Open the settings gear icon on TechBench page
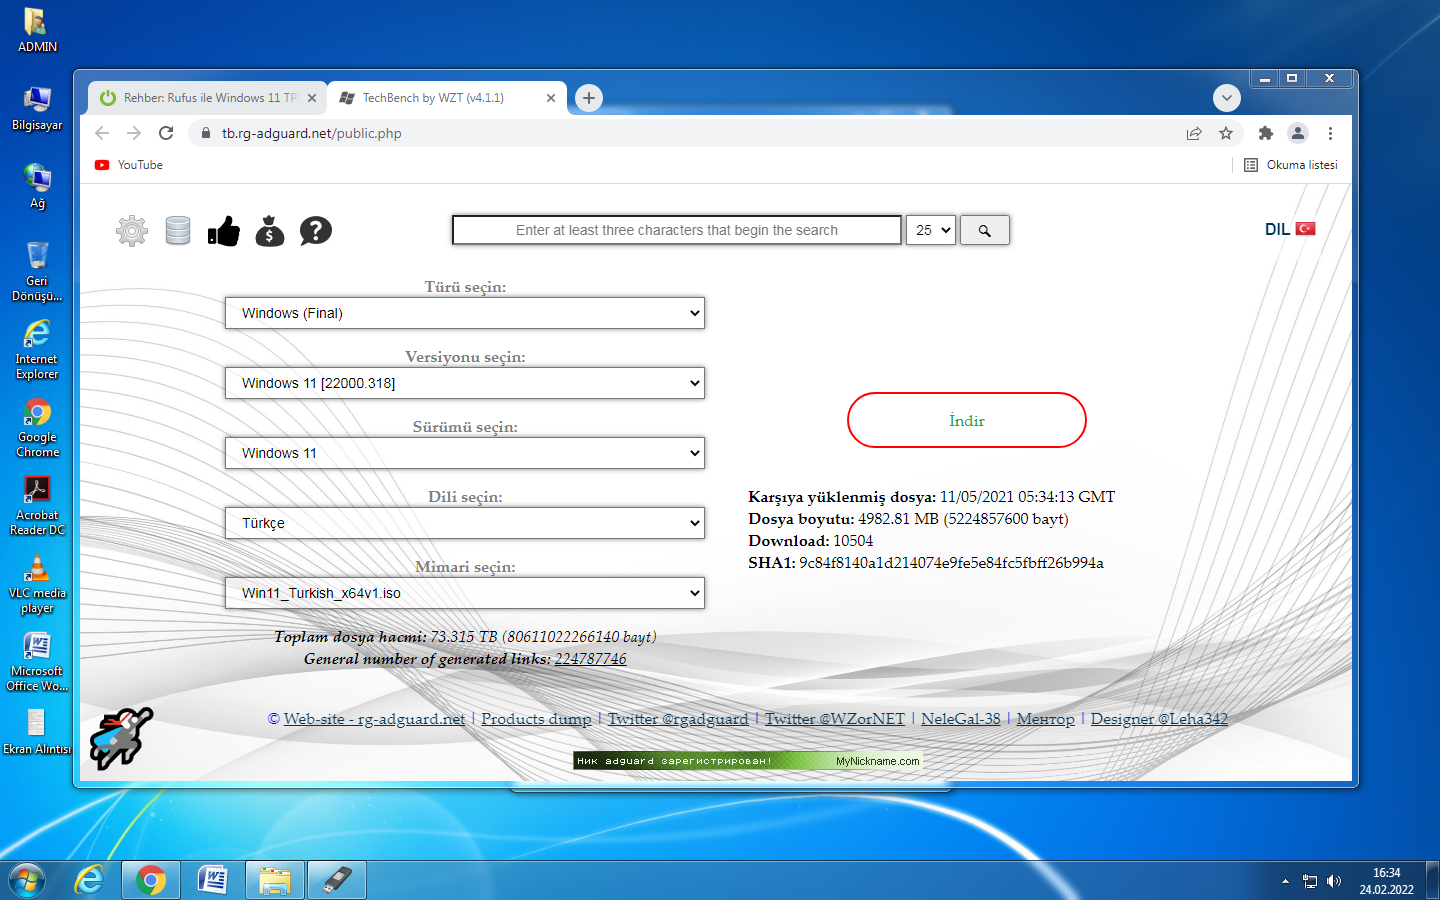The image size is (1440, 900). pyautogui.click(x=132, y=231)
